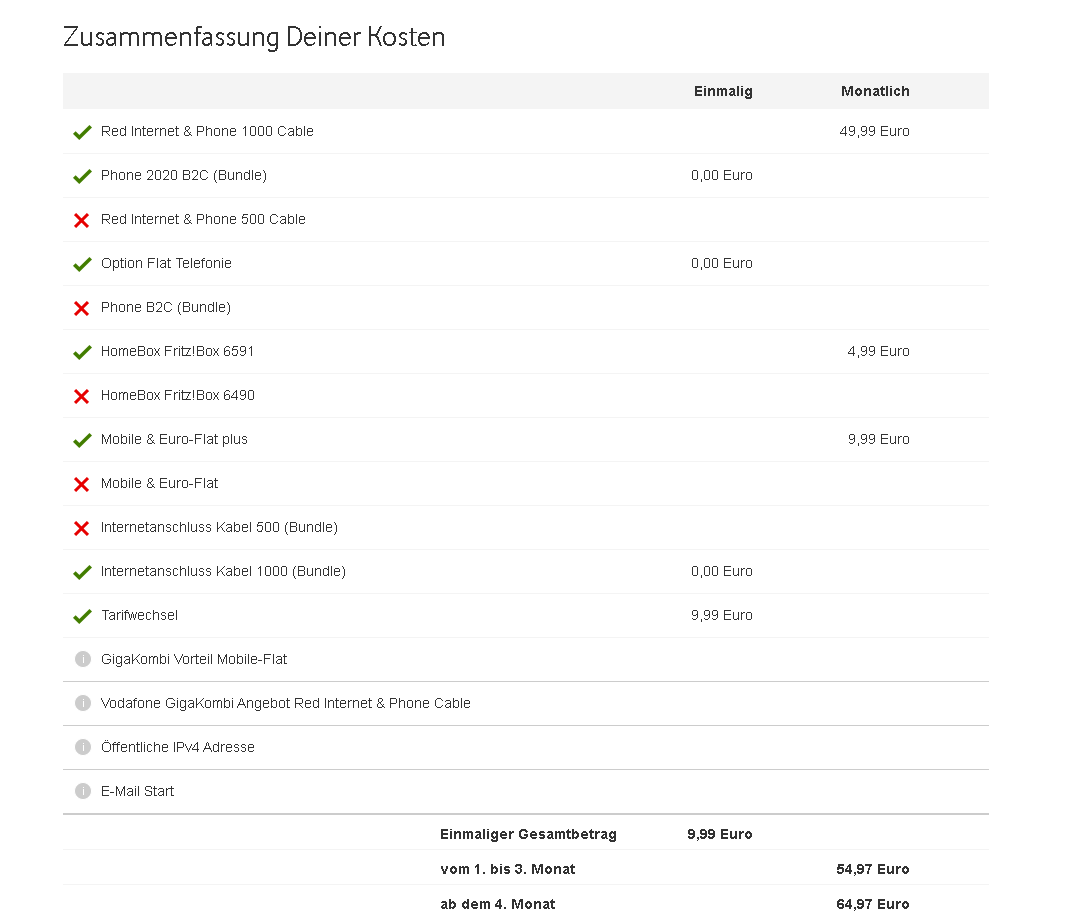Click red X beside Red Internet & Phone 500 Cable
Image resolution: width=1086 pixels, height=919 pixels.
[x=82, y=220]
